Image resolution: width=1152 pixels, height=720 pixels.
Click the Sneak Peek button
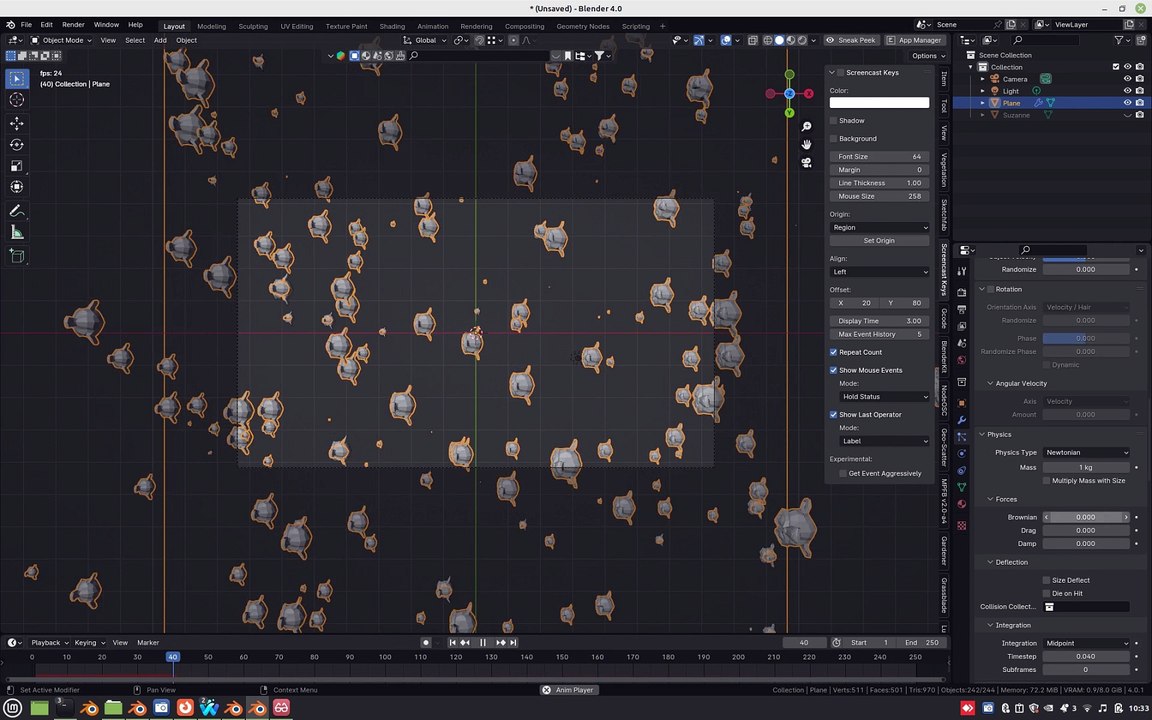[851, 40]
